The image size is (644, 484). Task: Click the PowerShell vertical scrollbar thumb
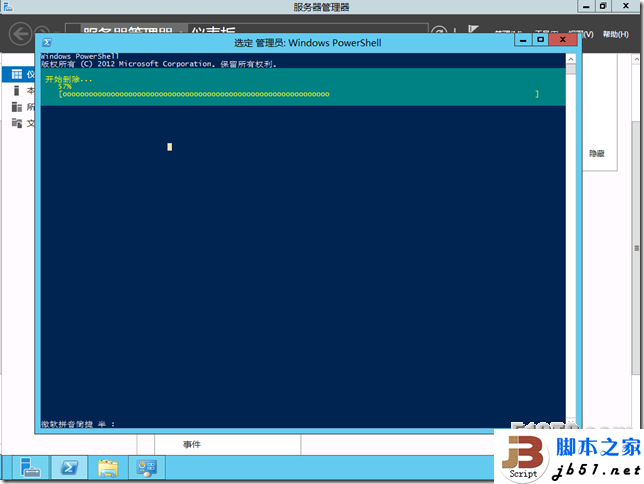pyautogui.click(x=571, y=69)
